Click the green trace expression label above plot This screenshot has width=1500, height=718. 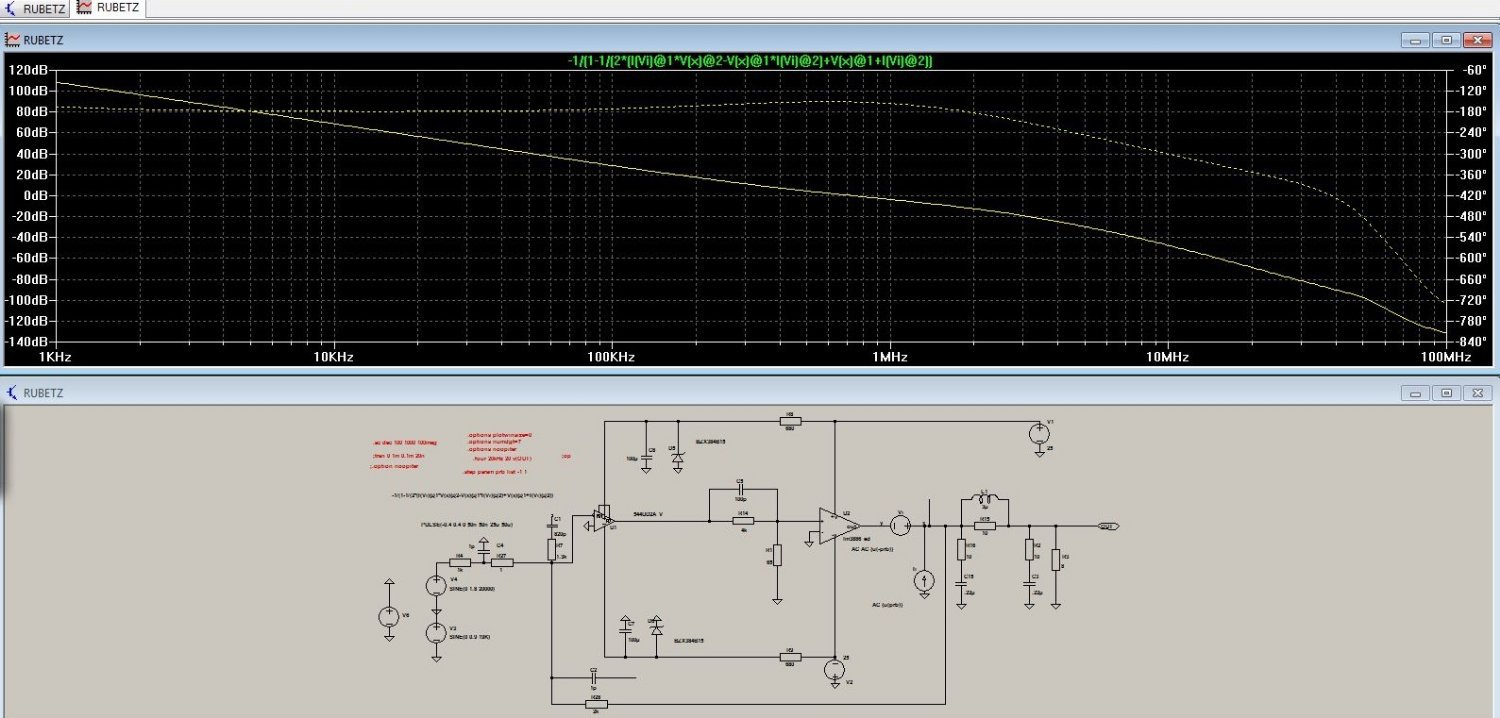[x=750, y=62]
